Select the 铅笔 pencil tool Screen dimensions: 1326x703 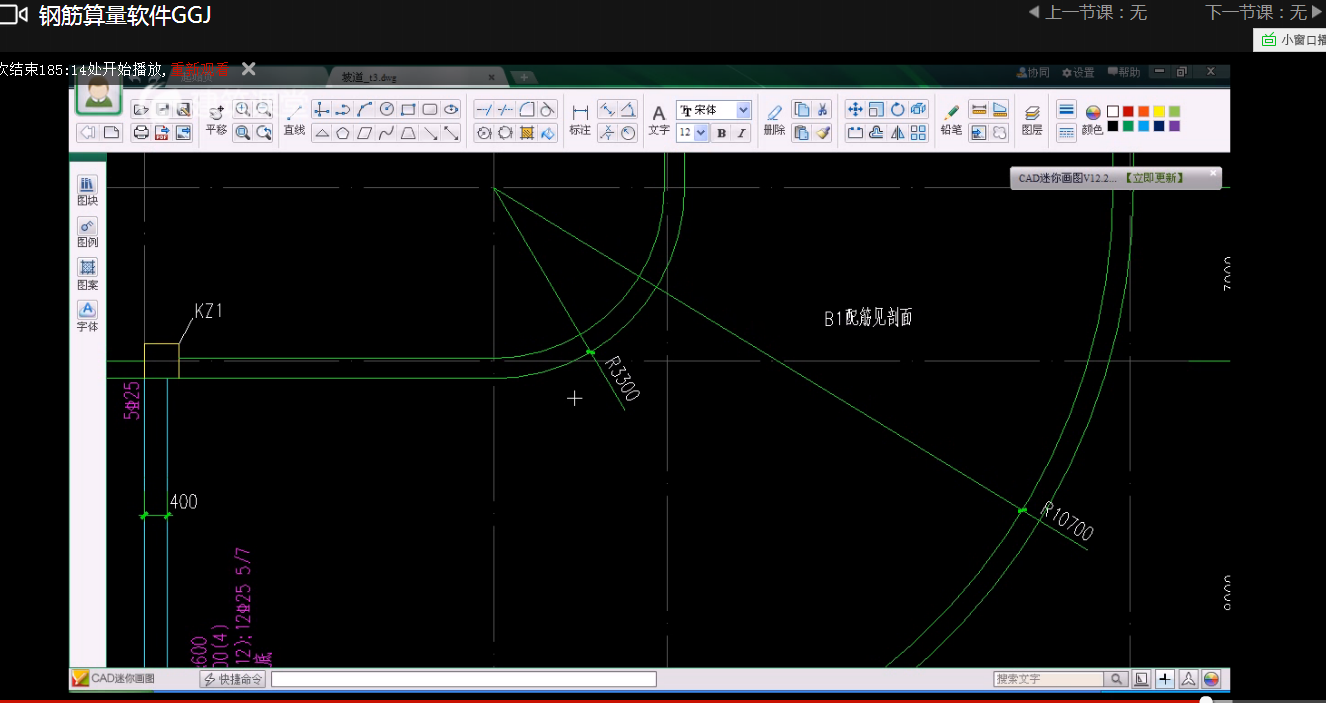point(951,118)
